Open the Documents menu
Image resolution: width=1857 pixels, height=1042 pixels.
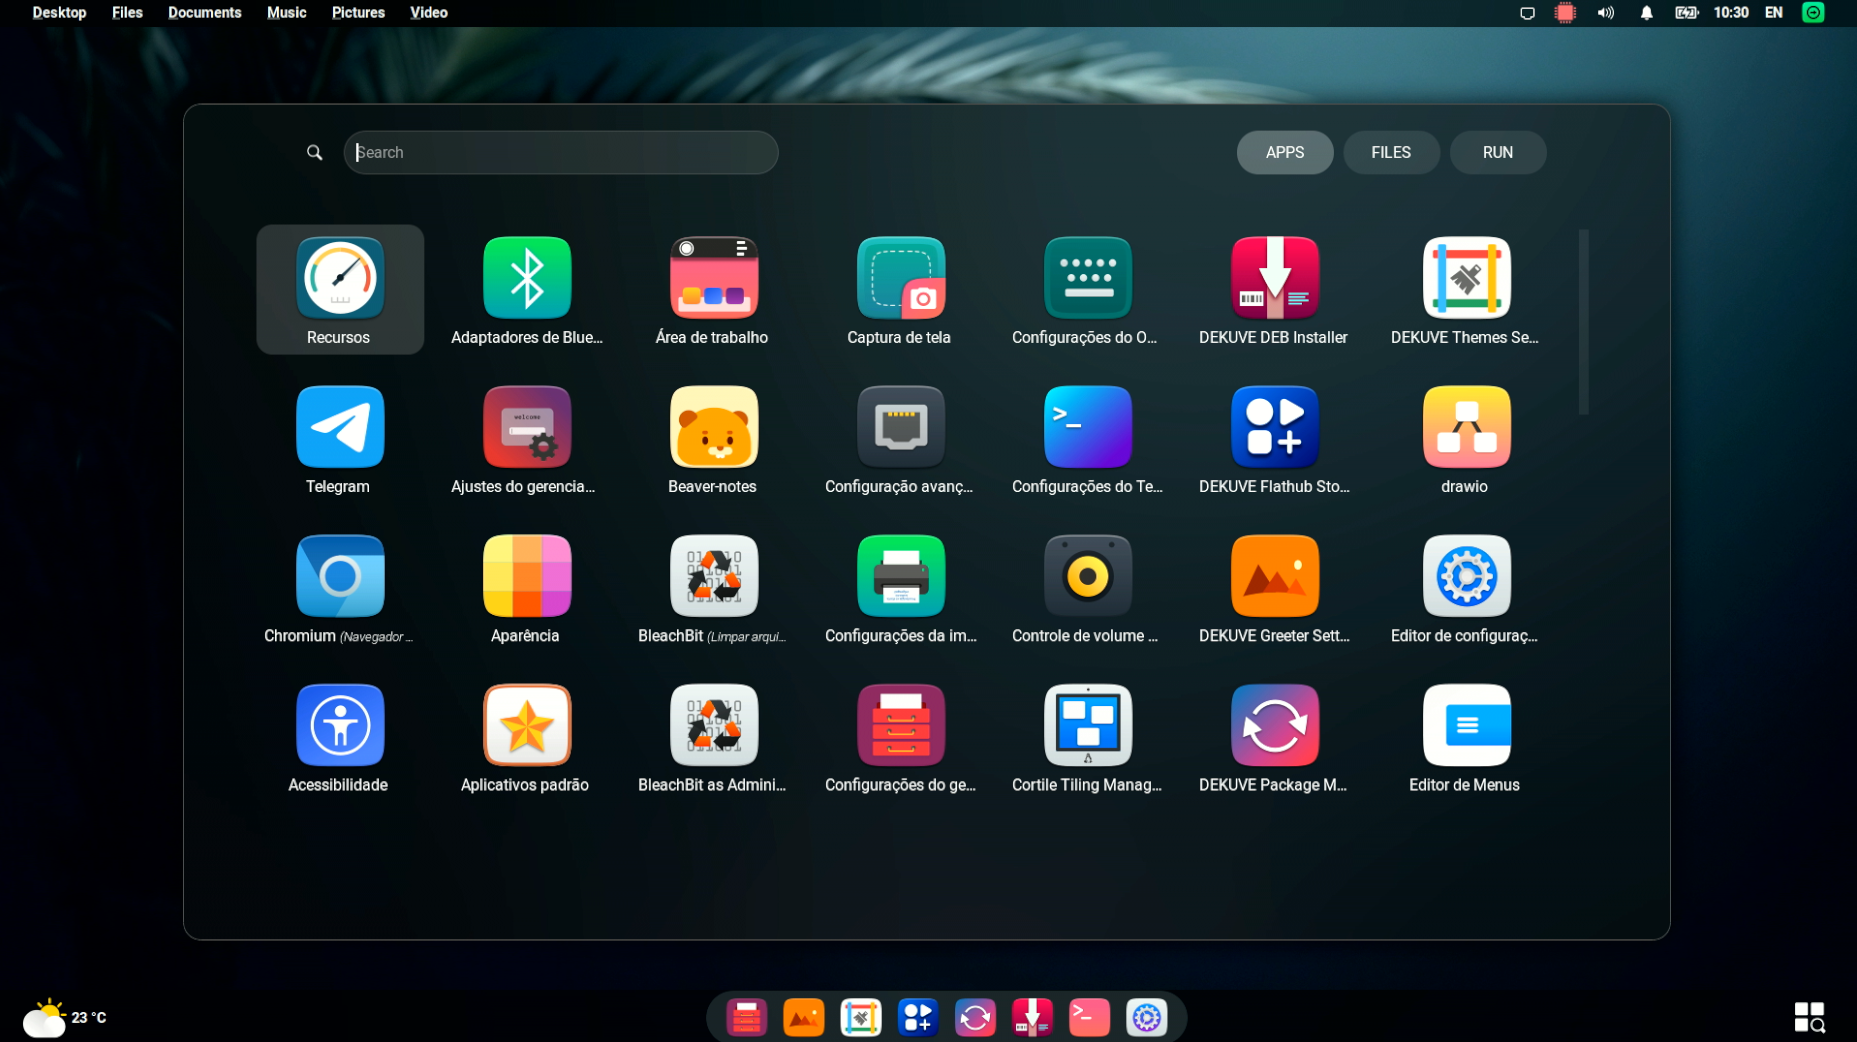[x=204, y=12]
